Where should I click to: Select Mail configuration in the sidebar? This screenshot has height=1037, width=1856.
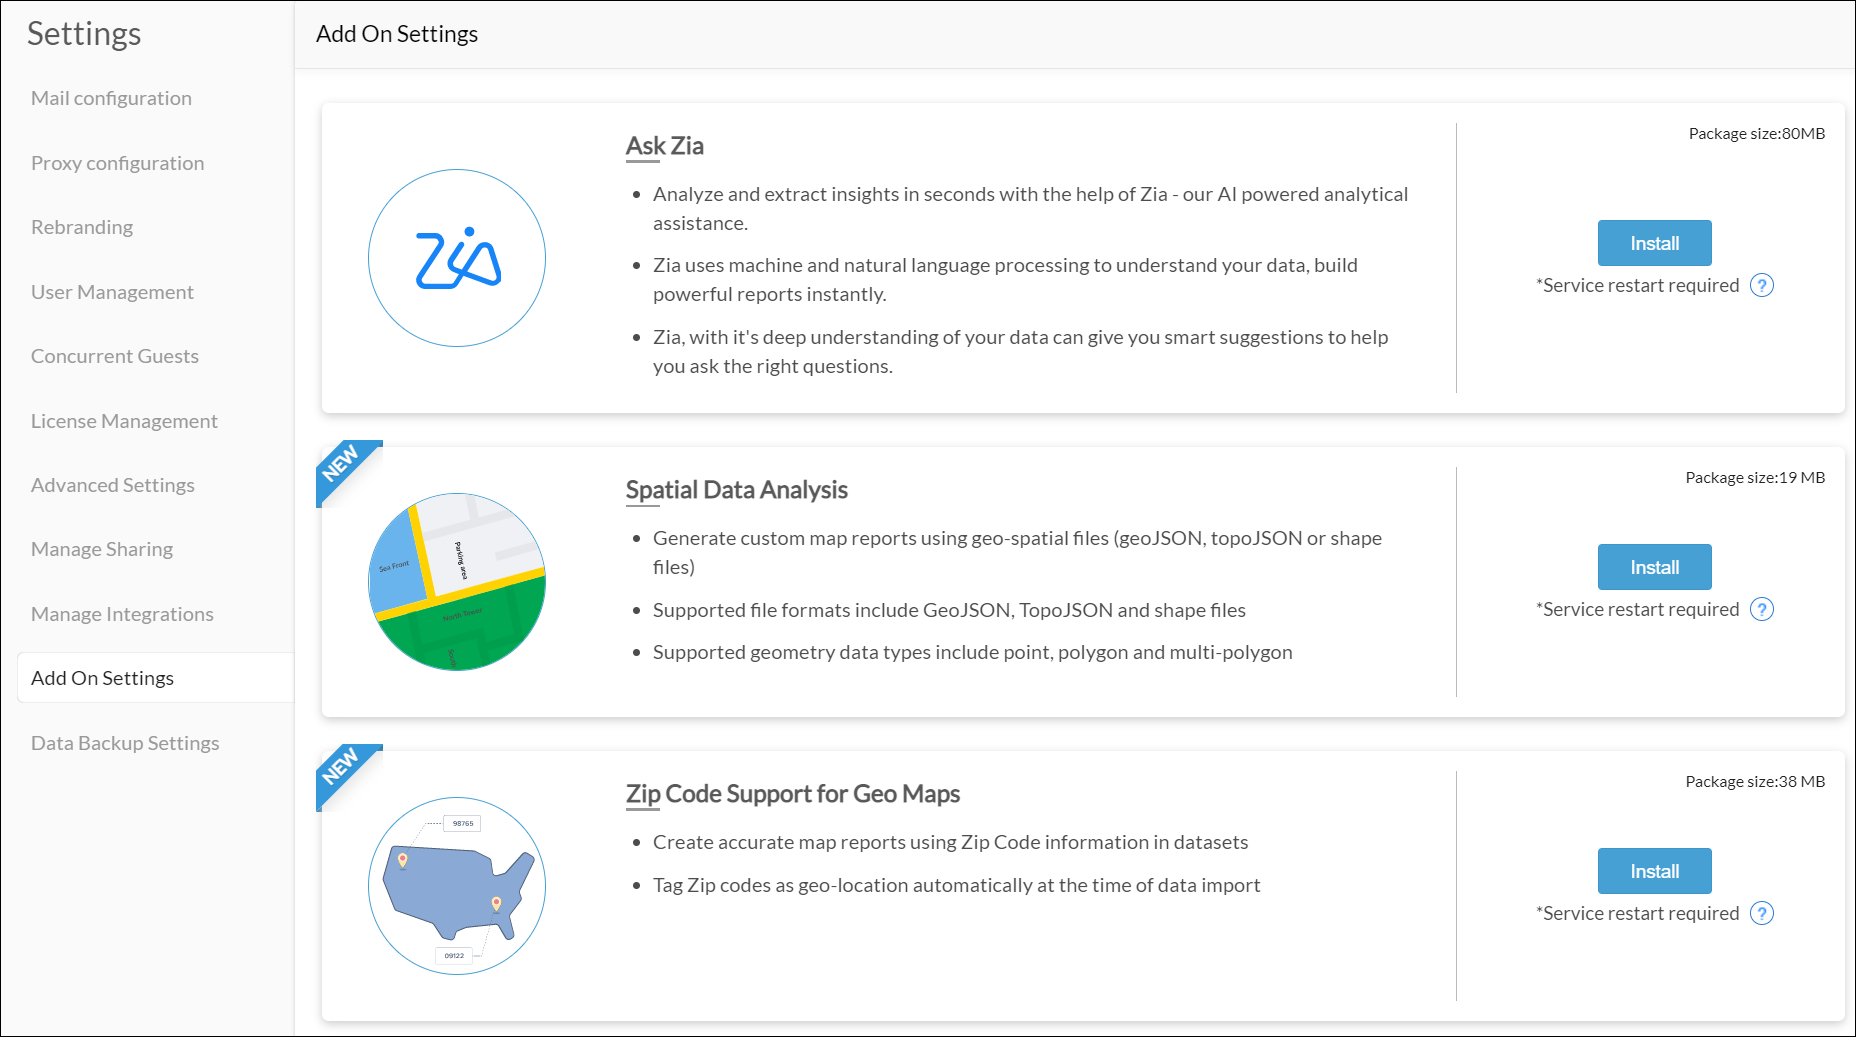tap(112, 97)
